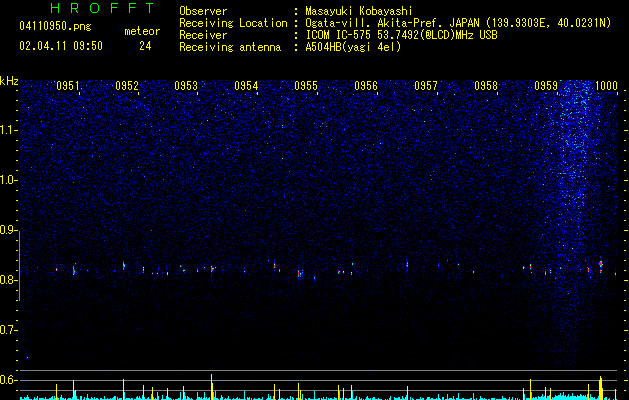Click the kHz axis unit label
Screen dimensions: 629x400
point(9,81)
